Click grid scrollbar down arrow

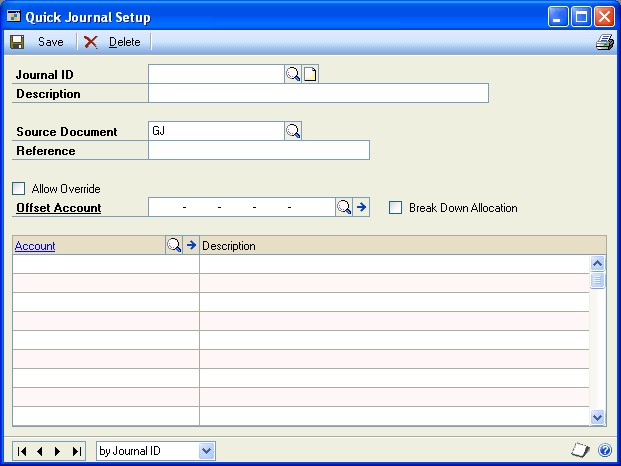(x=597, y=417)
